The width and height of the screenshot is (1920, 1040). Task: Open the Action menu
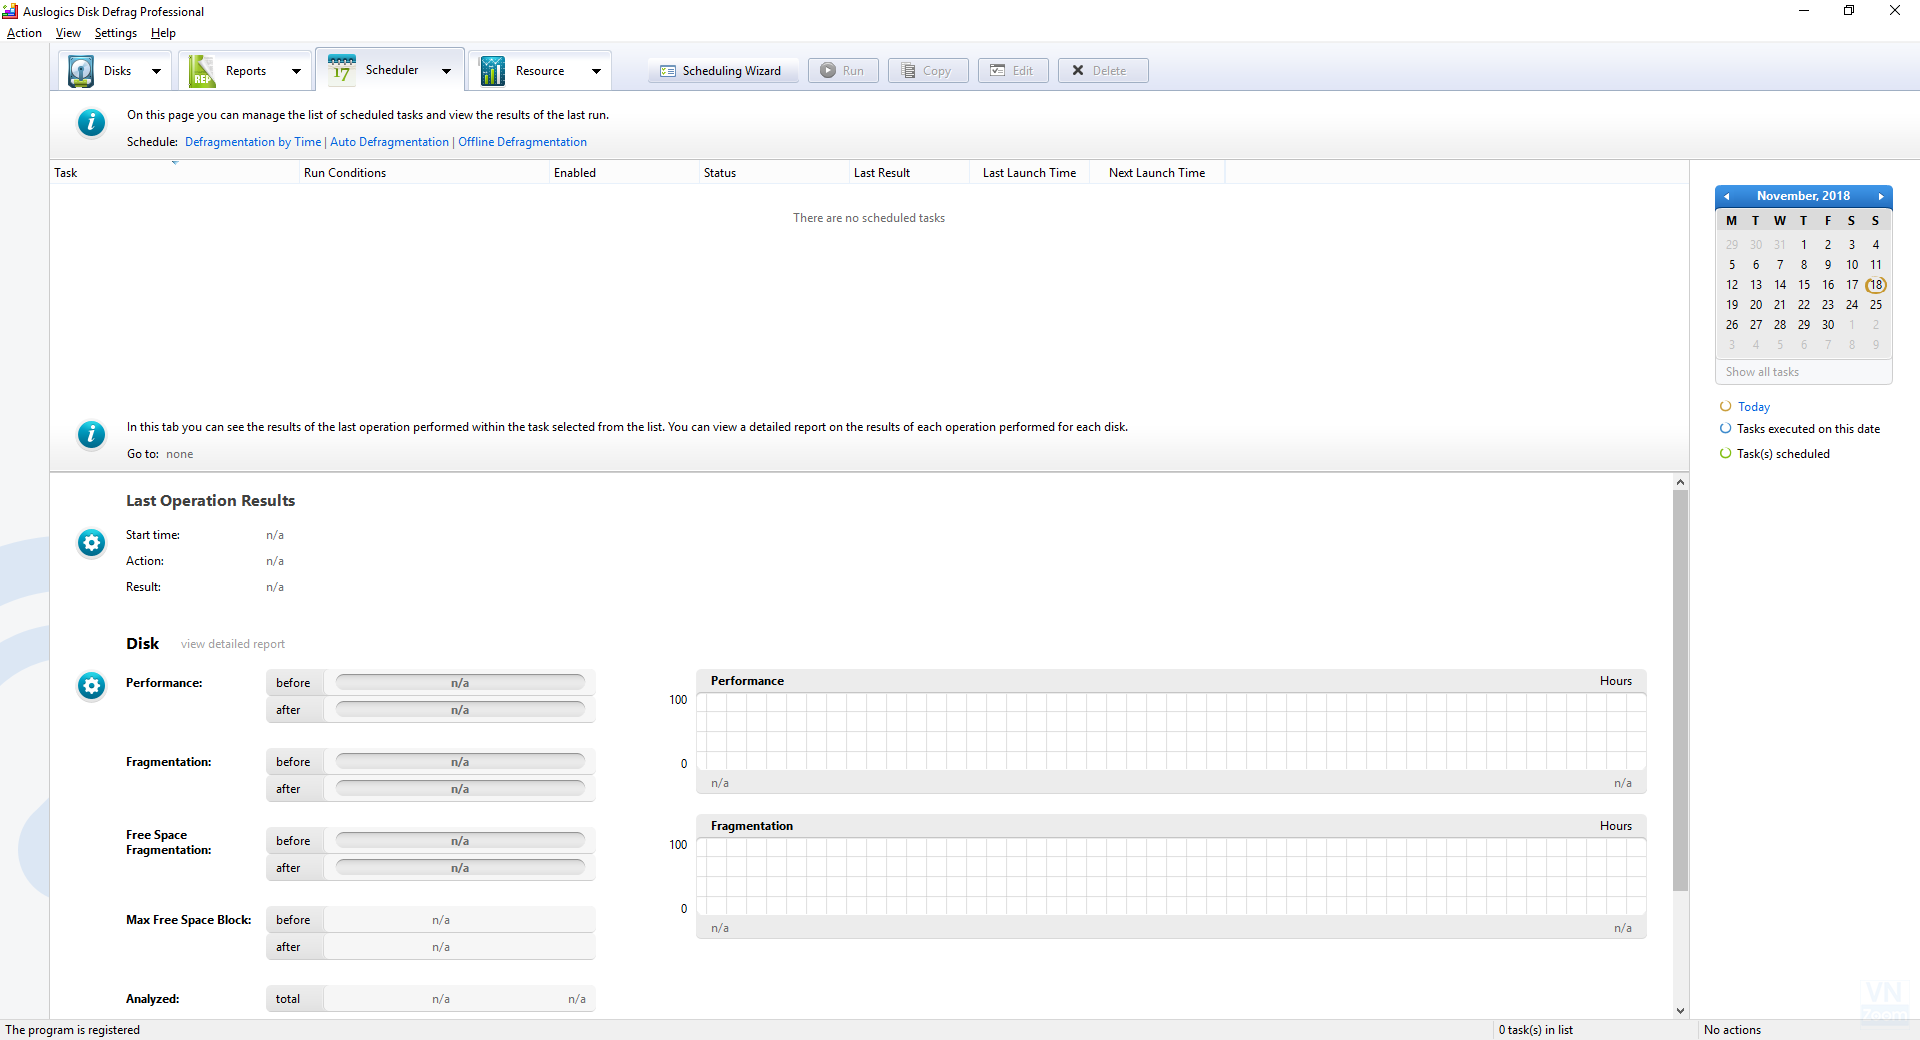(24, 33)
